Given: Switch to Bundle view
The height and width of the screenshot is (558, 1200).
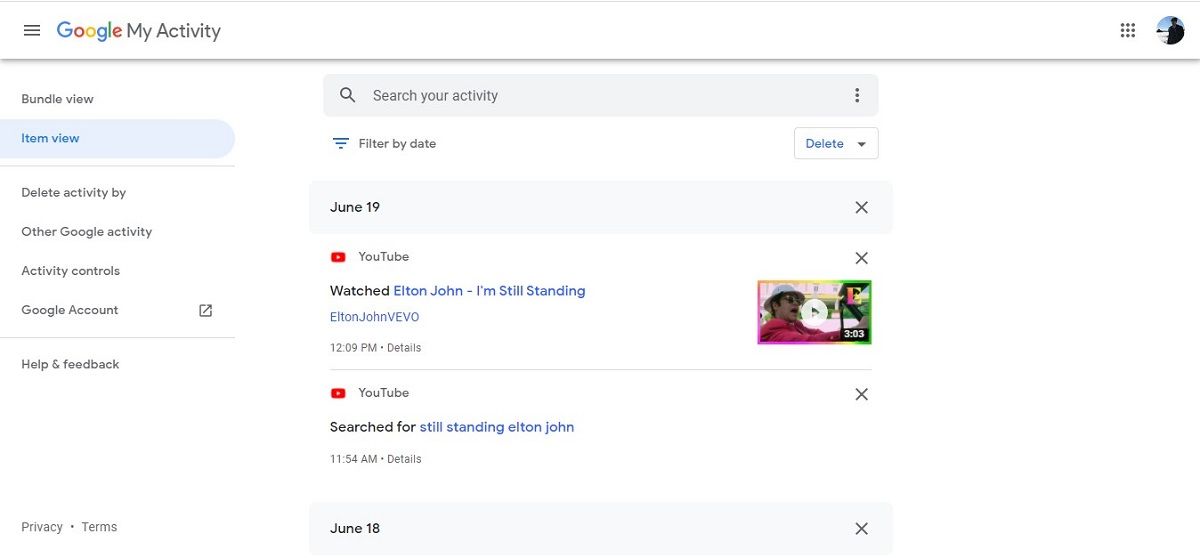Looking at the screenshot, I should point(58,99).
